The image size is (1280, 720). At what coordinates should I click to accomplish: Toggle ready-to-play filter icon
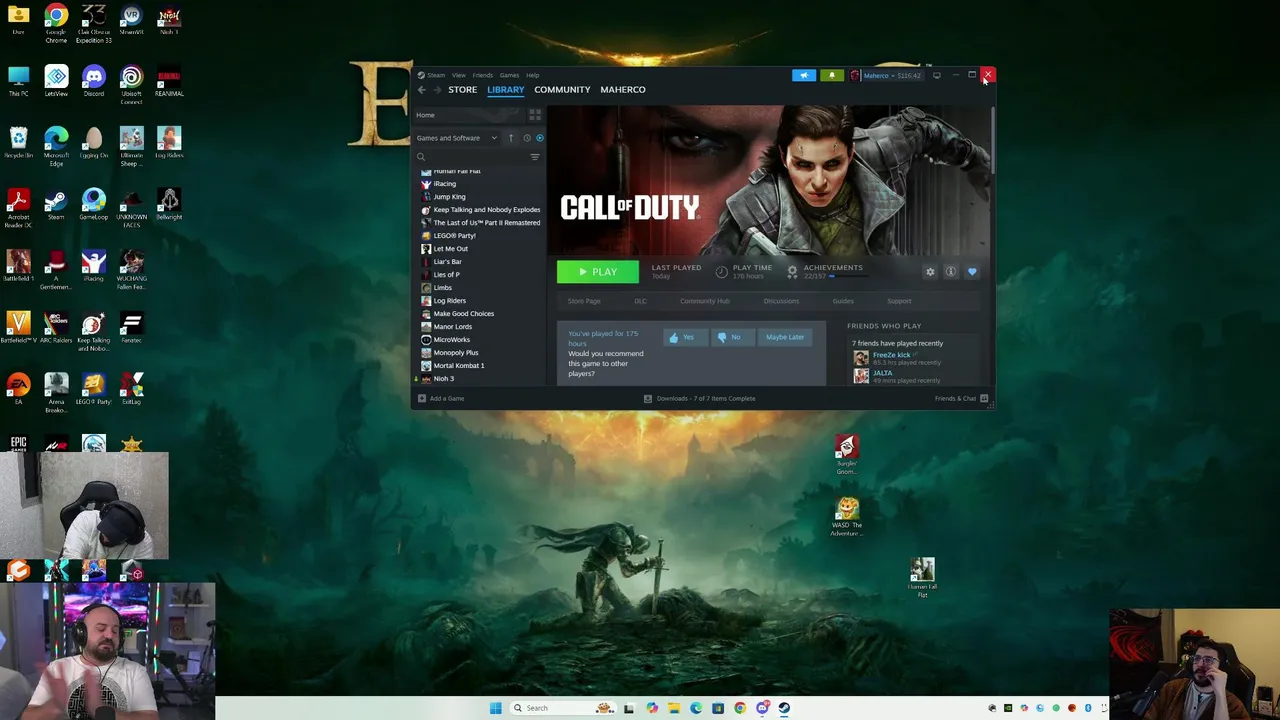pyautogui.click(x=540, y=138)
